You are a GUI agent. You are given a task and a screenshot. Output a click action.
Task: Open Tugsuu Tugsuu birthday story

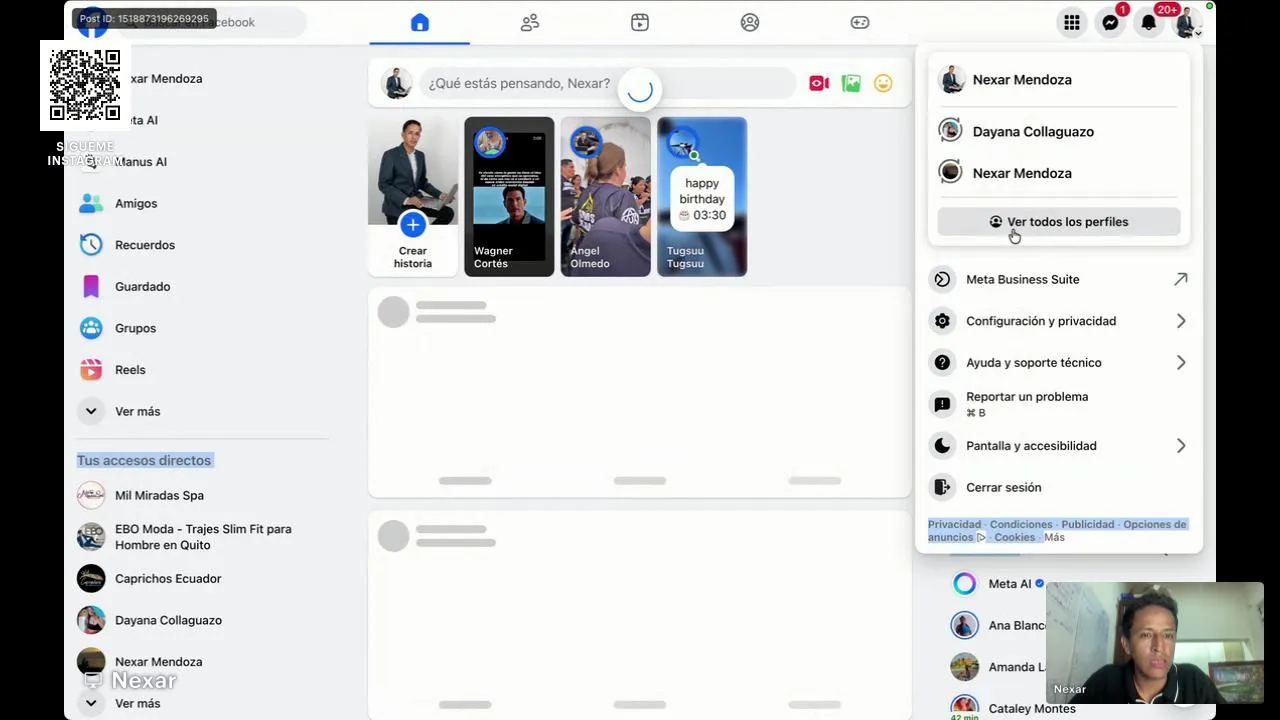(702, 197)
